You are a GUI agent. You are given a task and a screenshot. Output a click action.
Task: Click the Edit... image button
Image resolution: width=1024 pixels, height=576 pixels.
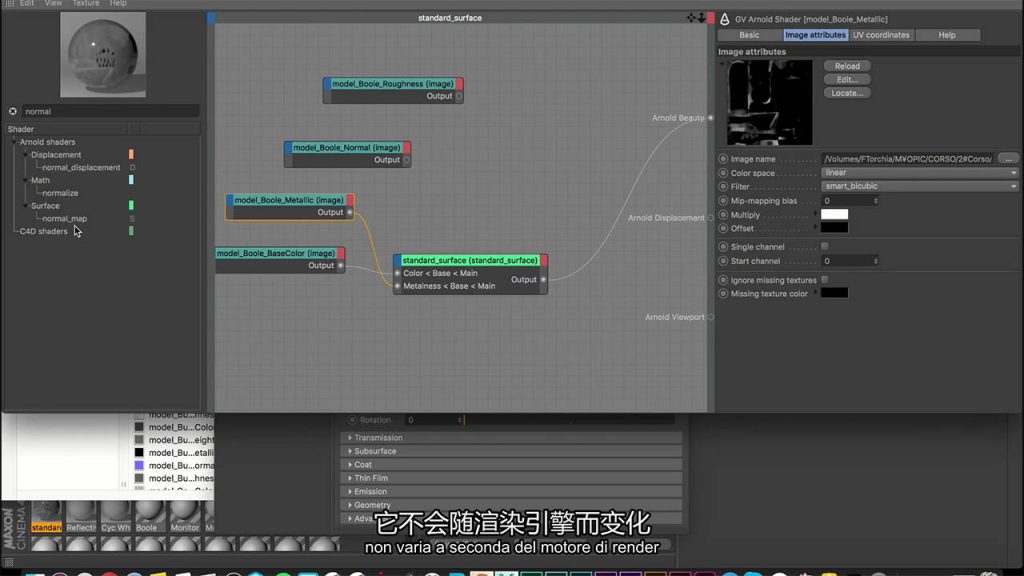tap(847, 80)
